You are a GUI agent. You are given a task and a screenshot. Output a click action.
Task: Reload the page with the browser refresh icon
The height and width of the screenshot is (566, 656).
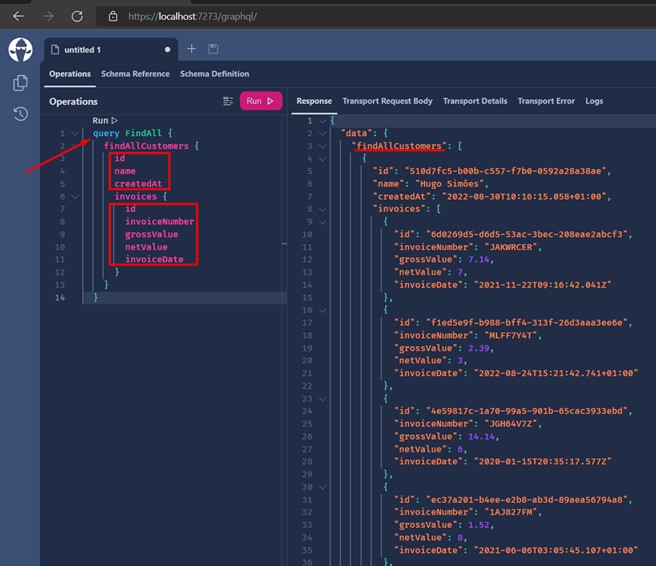point(79,16)
